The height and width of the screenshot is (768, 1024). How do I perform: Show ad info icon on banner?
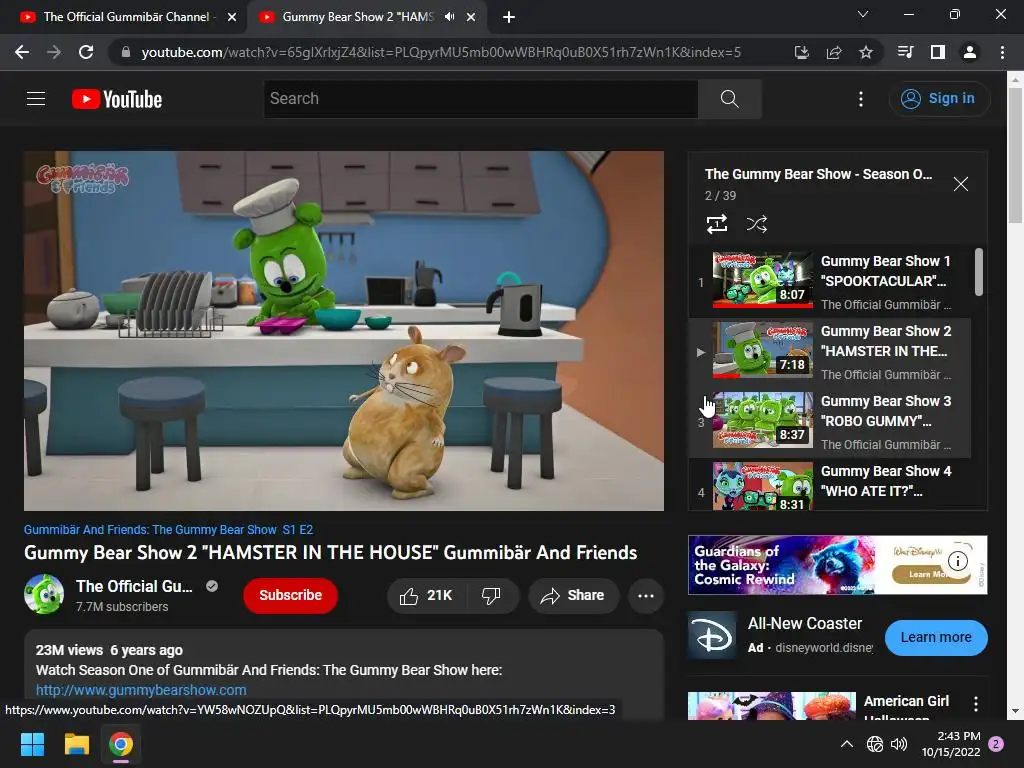[957, 561]
